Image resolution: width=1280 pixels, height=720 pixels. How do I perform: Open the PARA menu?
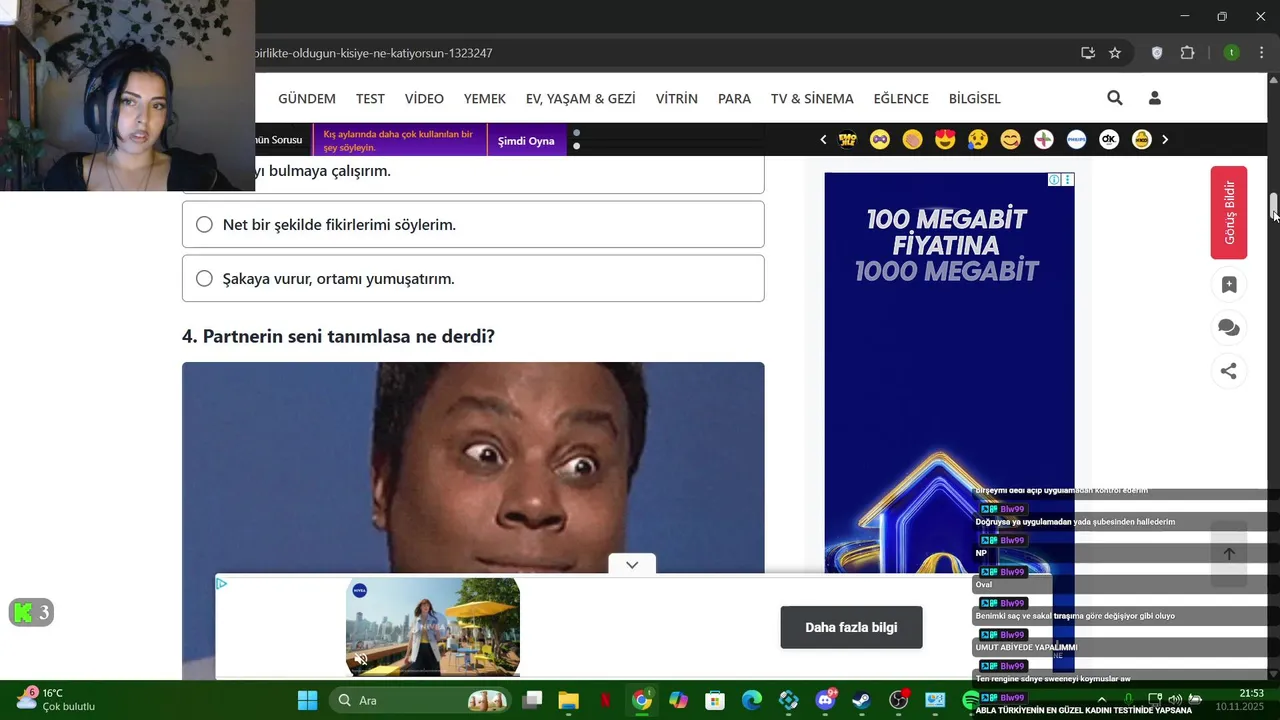(x=734, y=98)
